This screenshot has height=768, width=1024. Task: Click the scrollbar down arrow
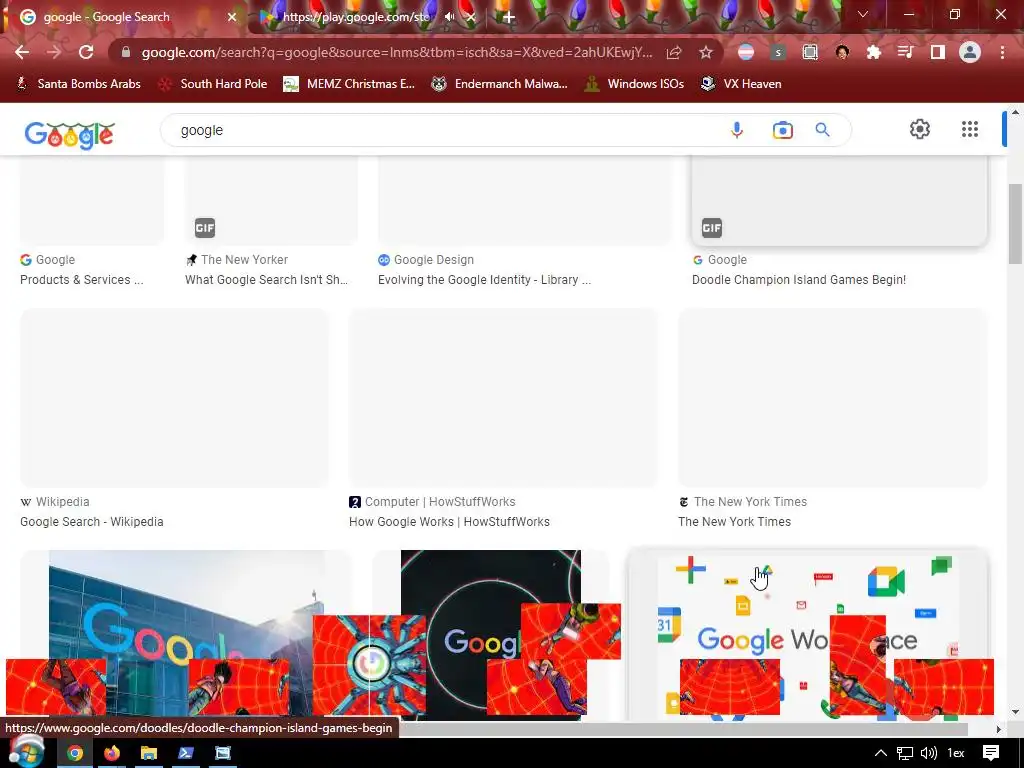[x=1014, y=712]
